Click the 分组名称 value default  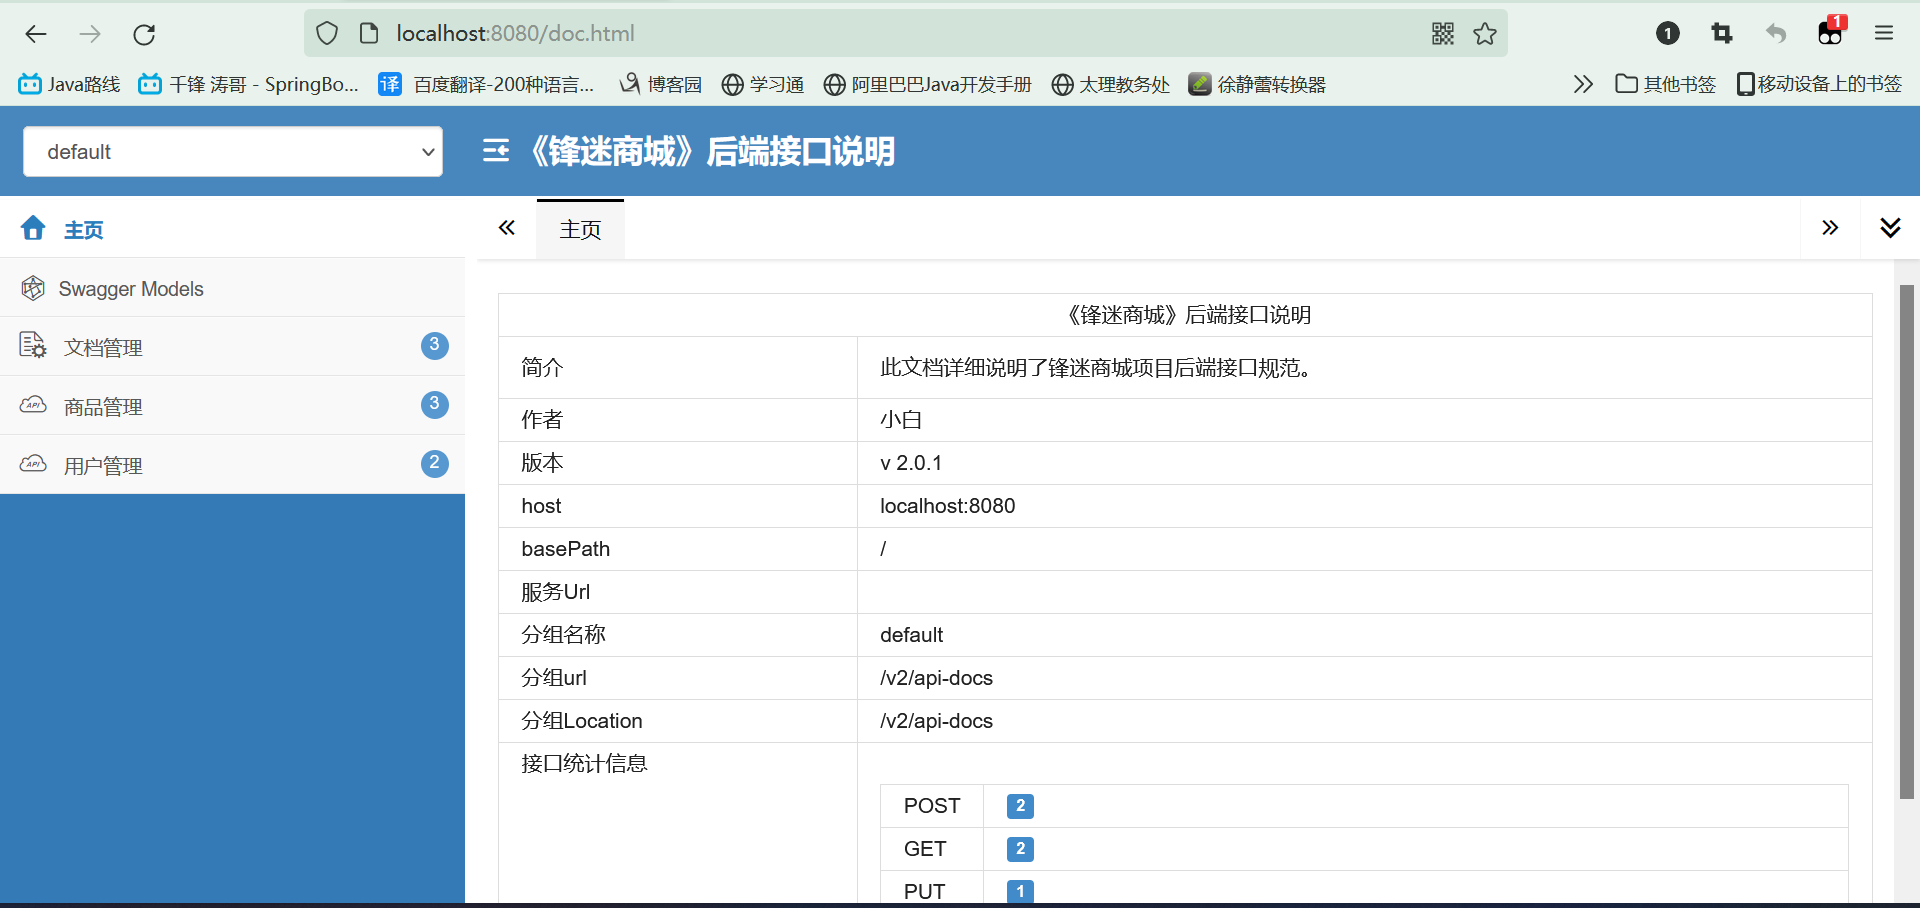[911, 635]
